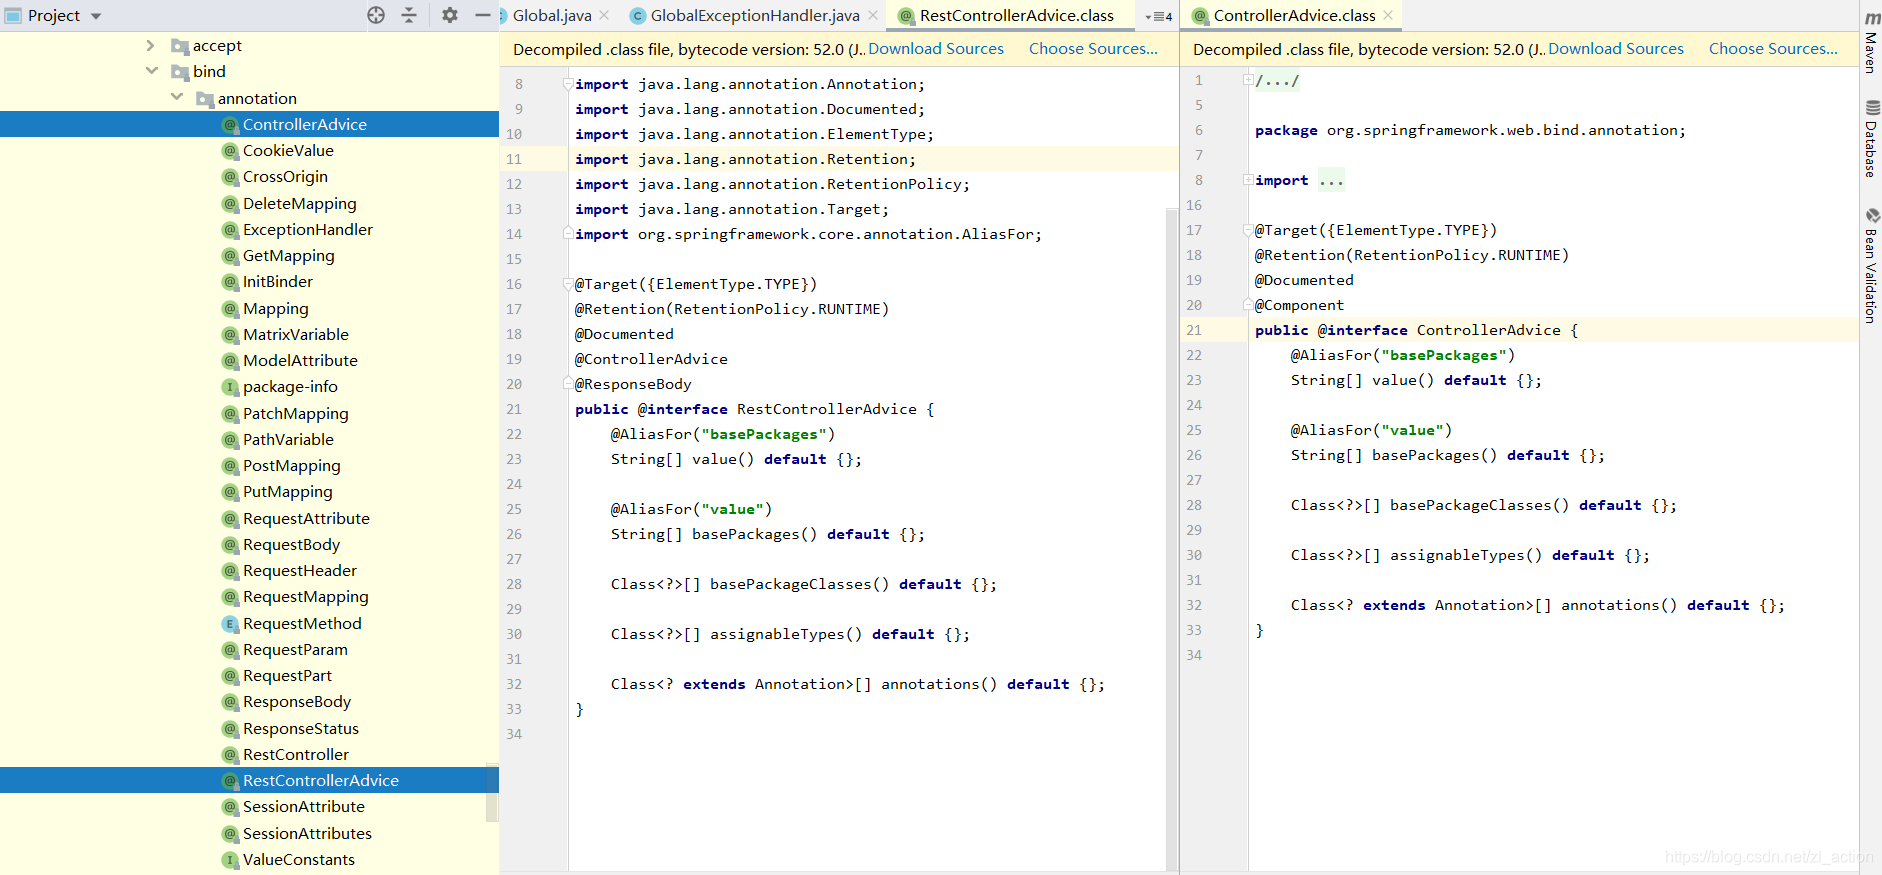This screenshot has width=1882, height=875.
Task: Open the Maven tool window
Action: 1871,42
